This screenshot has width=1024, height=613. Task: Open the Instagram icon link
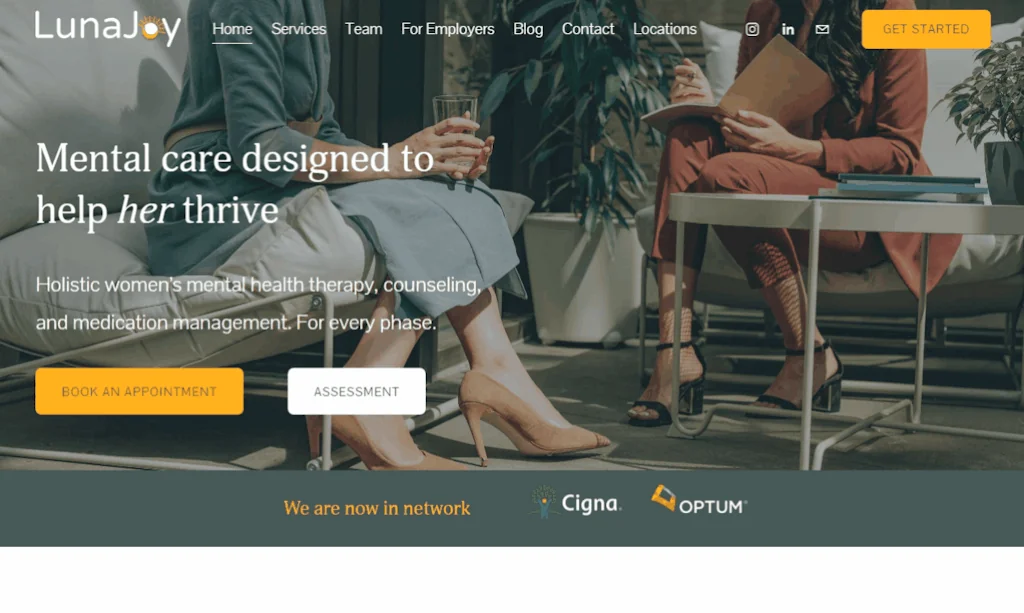click(x=752, y=29)
